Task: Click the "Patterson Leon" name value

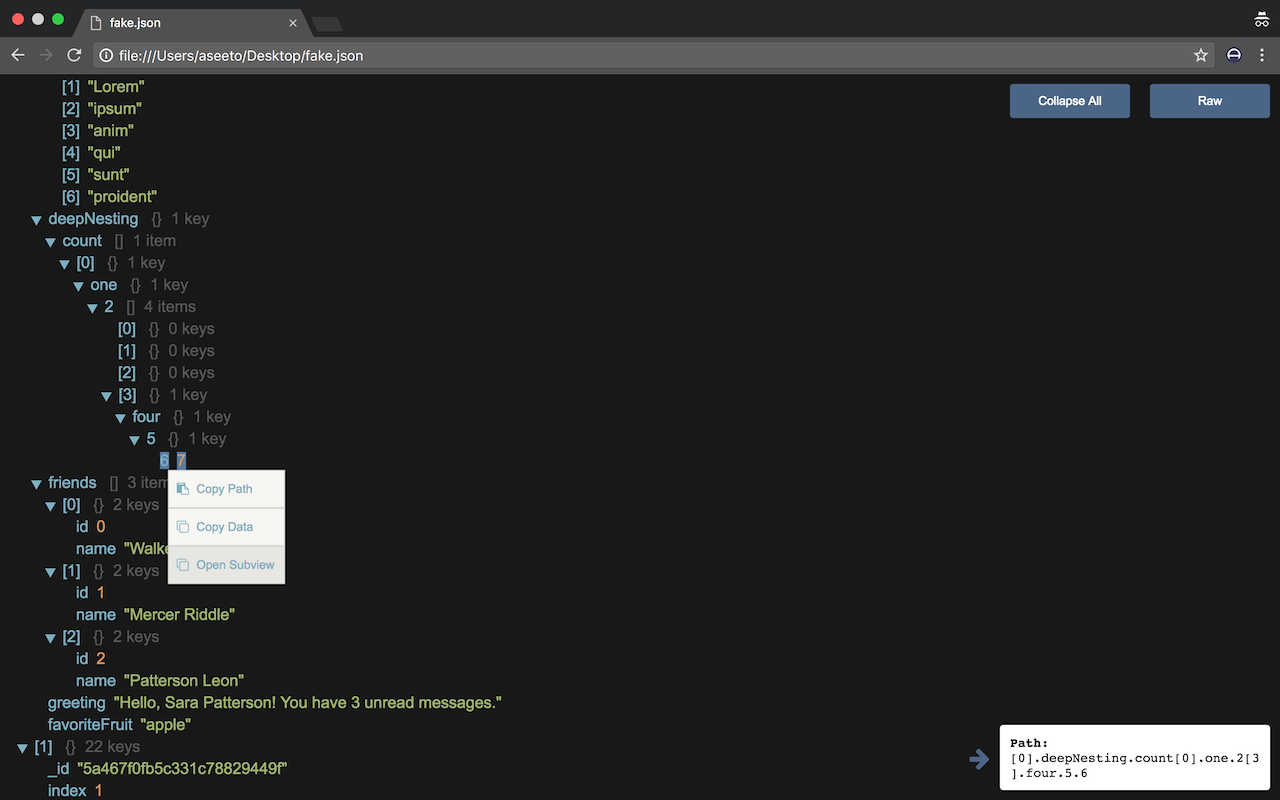Action: [x=184, y=681]
